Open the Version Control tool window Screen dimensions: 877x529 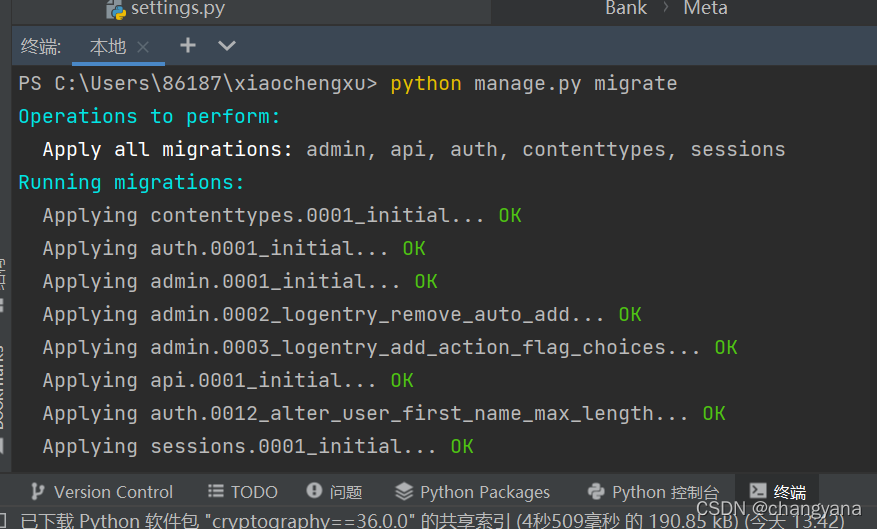[101, 492]
